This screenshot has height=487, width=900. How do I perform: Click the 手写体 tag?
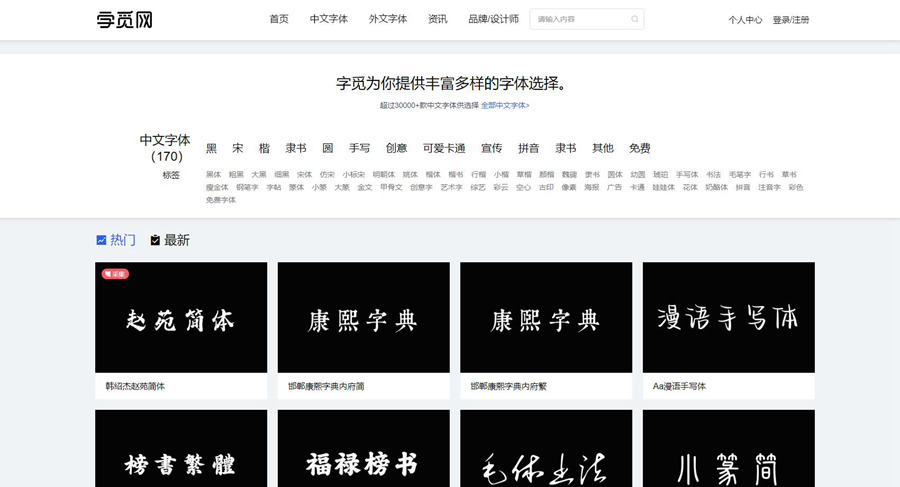click(687, 175)
